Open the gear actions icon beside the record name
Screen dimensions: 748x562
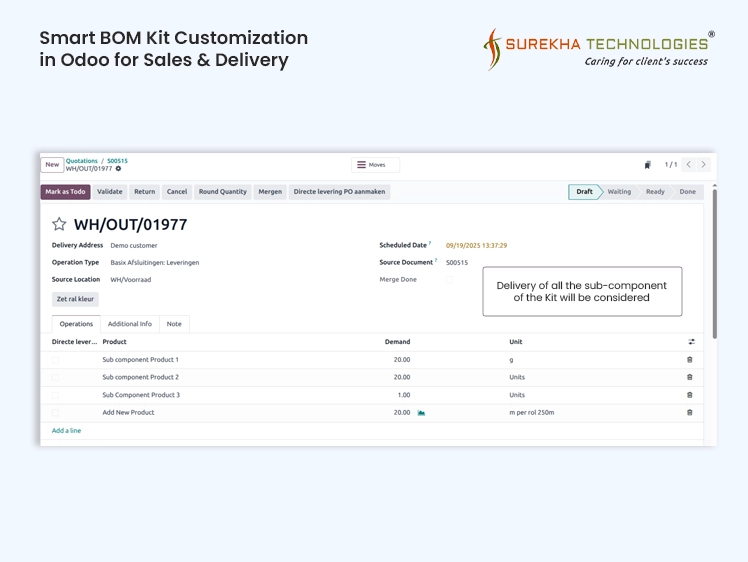tap(118, 169)
